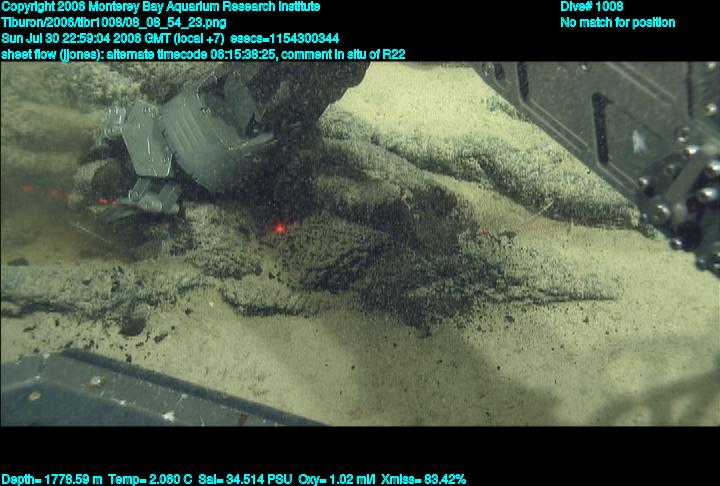Click the Monterey Bay Aquarium copyright text
Image resolution: width=720 pixels, height=486 pixels.
point(160,7)
